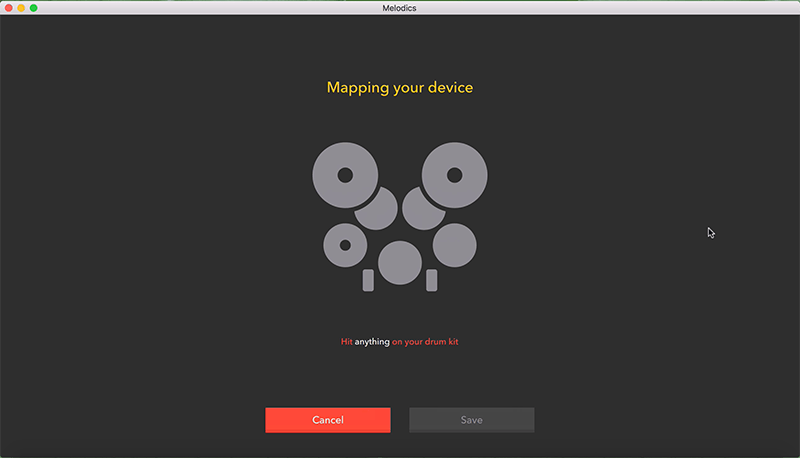The width and height of the screenshot is (800, 458).
Task: Click the greyed-out Save button
Action: [x=471, y=420]
